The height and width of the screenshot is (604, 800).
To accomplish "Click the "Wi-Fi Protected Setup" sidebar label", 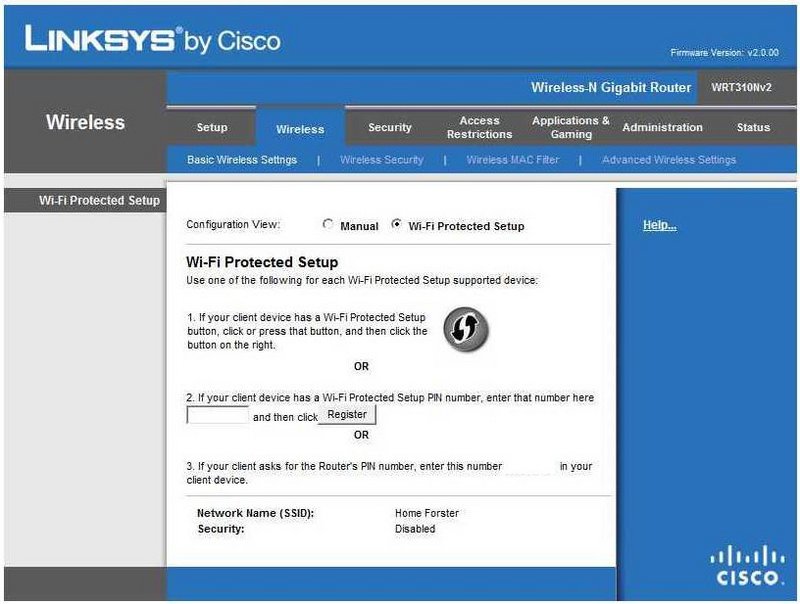I will (x=99, y=200).
